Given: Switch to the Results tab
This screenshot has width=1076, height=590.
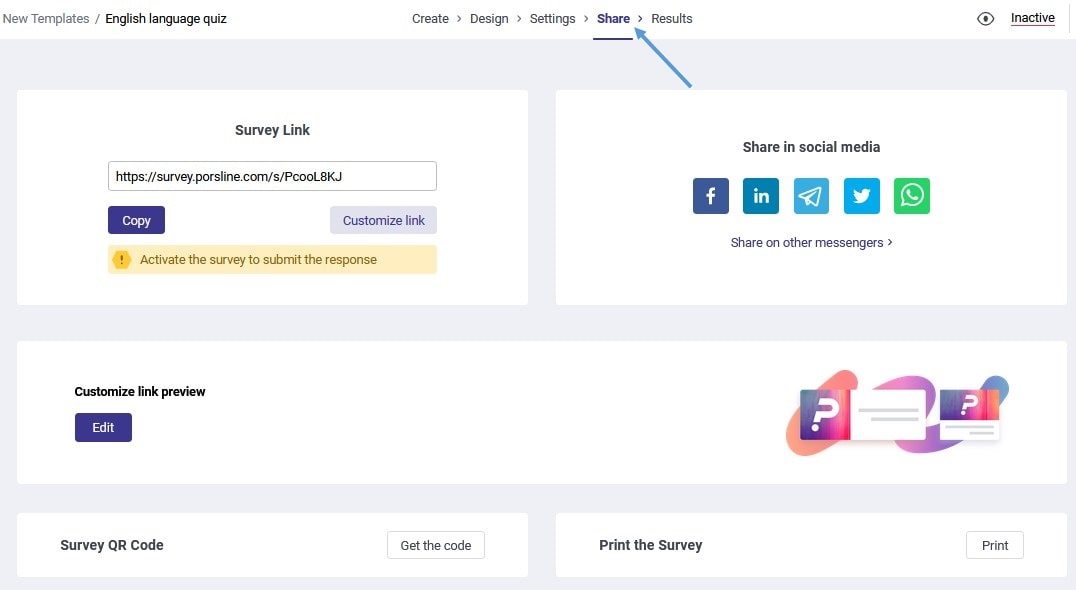Looking at the screenshot, I should (671, 18).
